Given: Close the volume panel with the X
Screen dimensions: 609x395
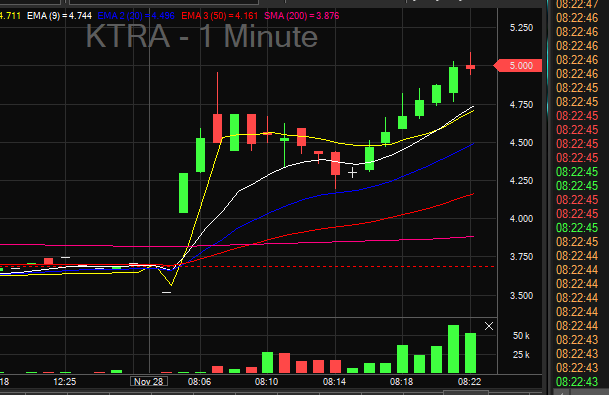Looking at the screenshot, I should coord(489,326).
